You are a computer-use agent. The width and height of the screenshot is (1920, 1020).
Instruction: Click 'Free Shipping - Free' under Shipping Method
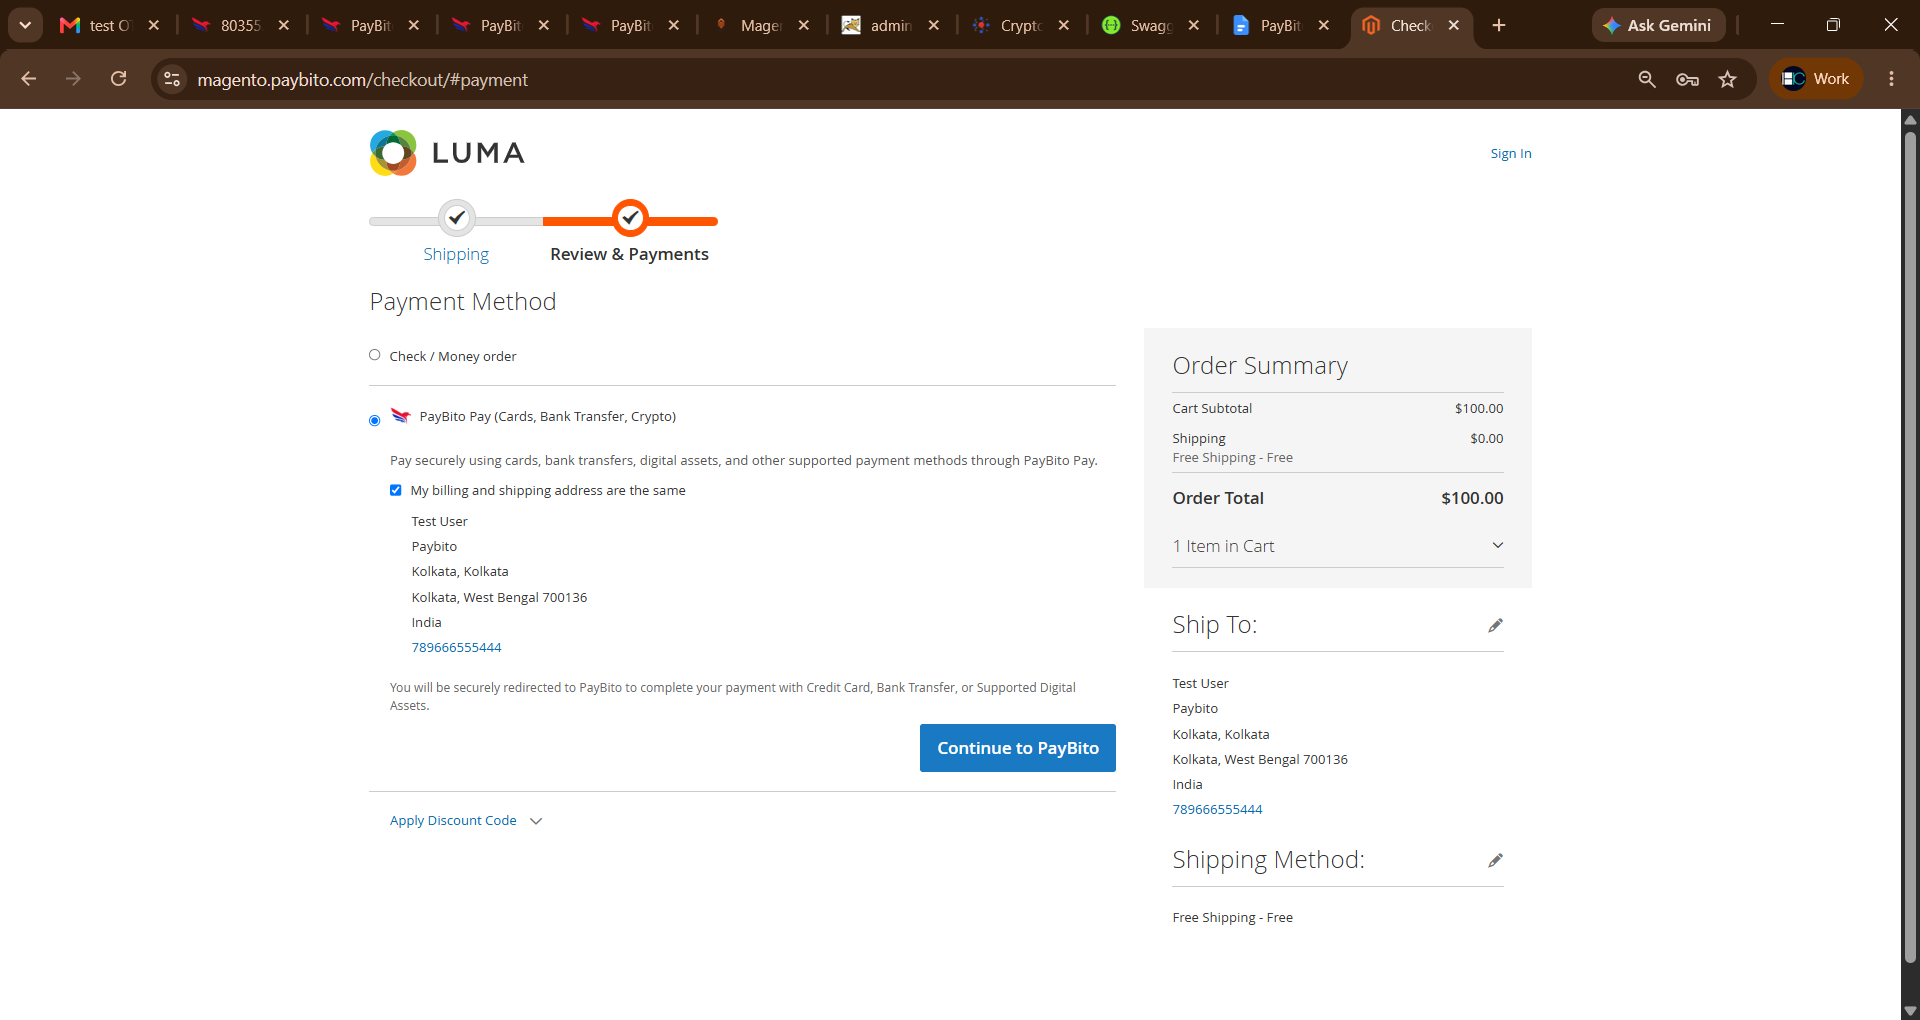pos(1232,917)
